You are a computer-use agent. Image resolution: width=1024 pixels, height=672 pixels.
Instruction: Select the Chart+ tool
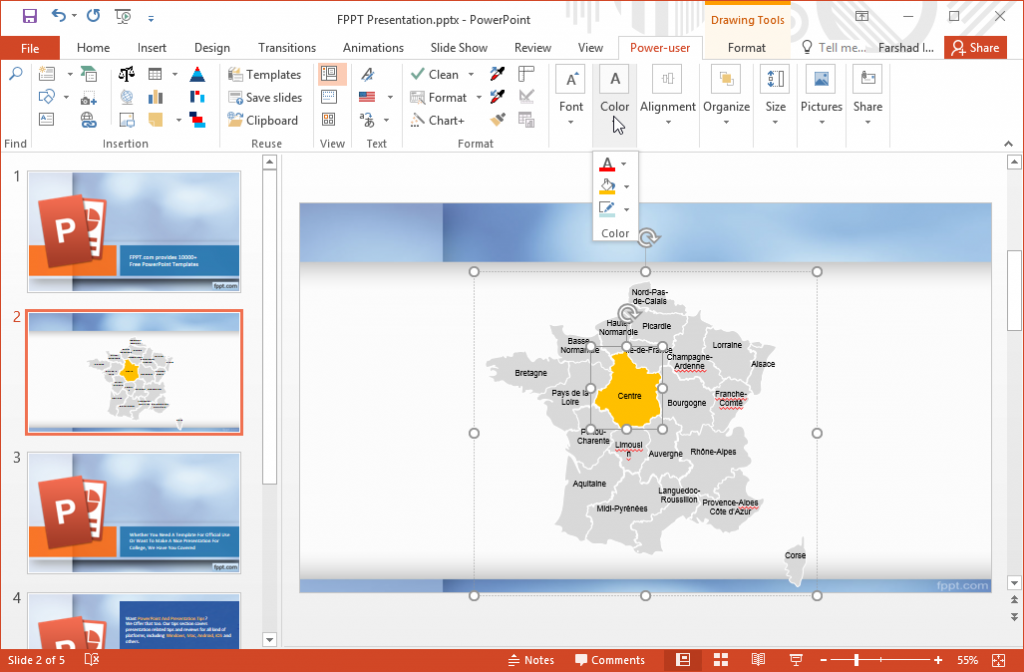tap(436, 120)
